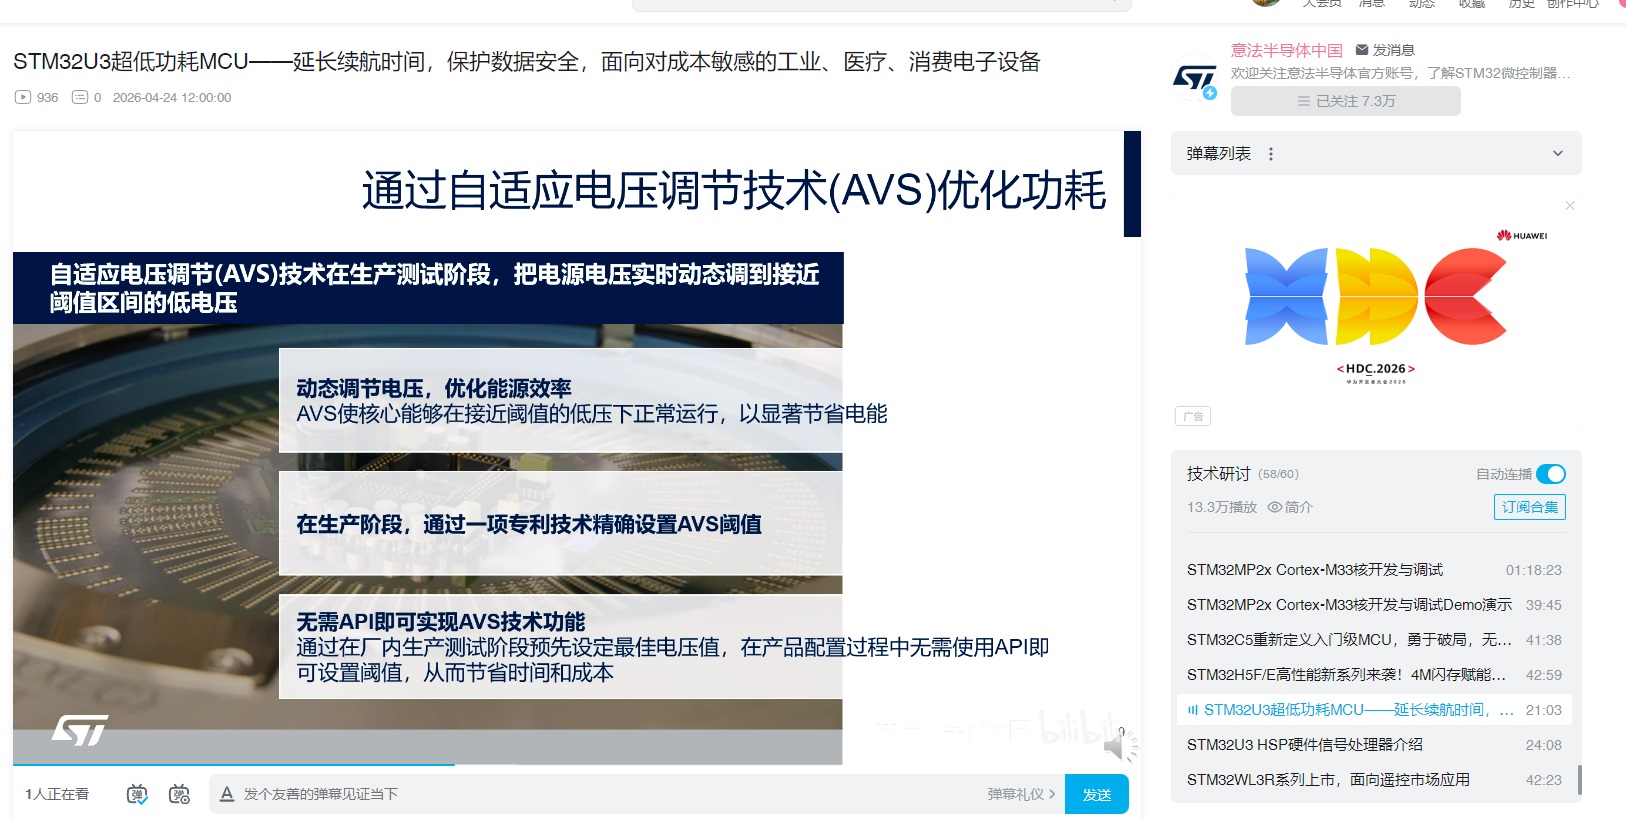The image size is (1626, 820).
Task: Toggle the 自动连播 autoplay switch
Action: click(1551, 474)
